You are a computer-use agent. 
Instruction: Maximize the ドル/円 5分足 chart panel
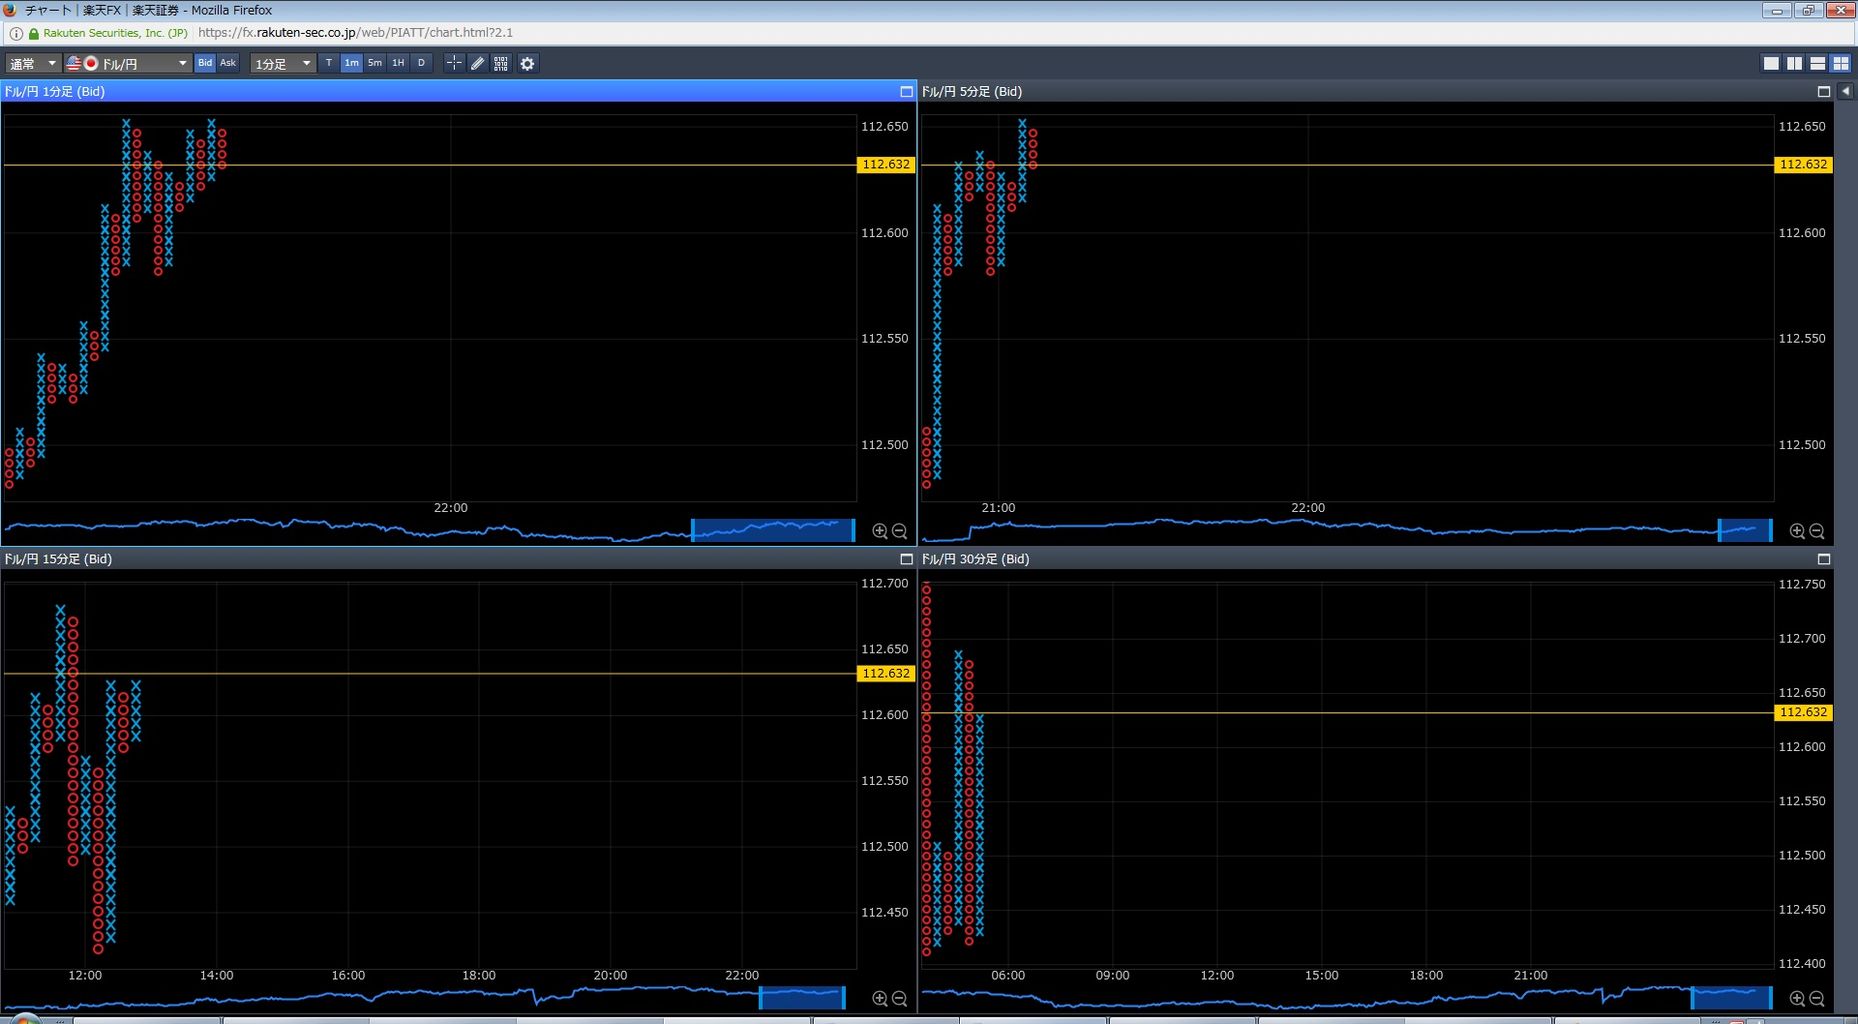point(1823,91)
